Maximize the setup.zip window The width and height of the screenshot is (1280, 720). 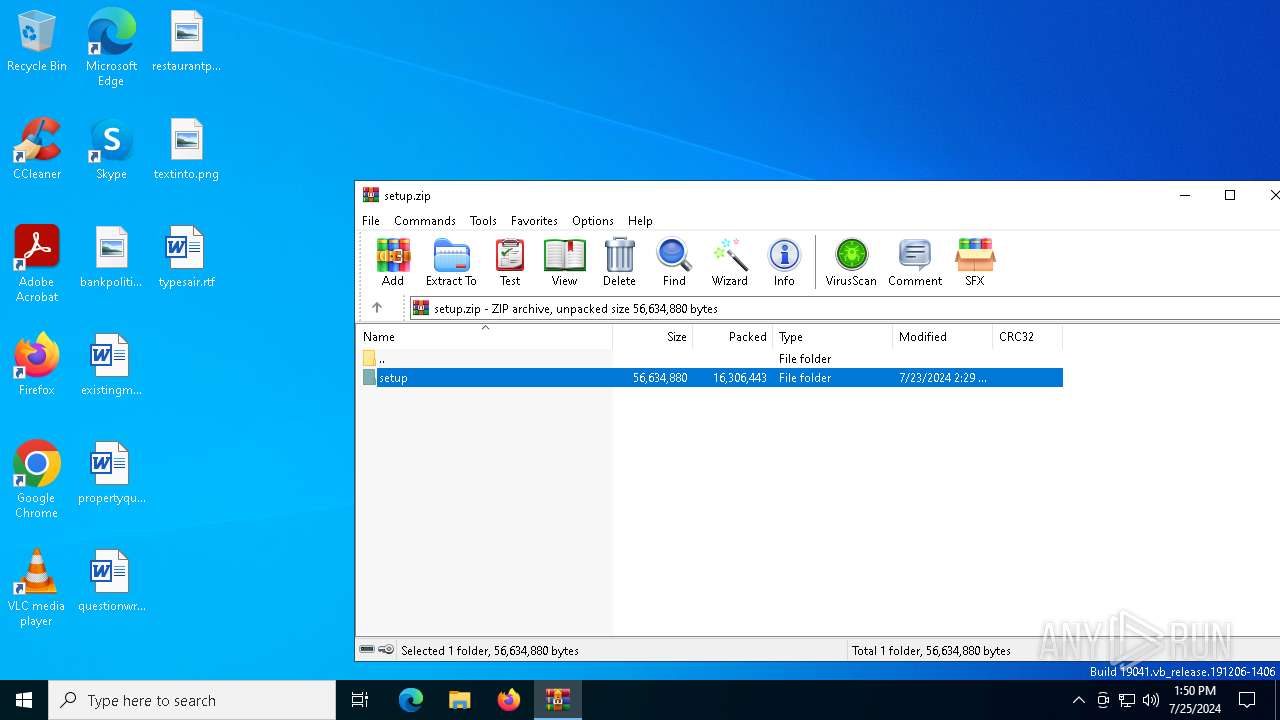pyautogui.click(x=1230, y=195)
